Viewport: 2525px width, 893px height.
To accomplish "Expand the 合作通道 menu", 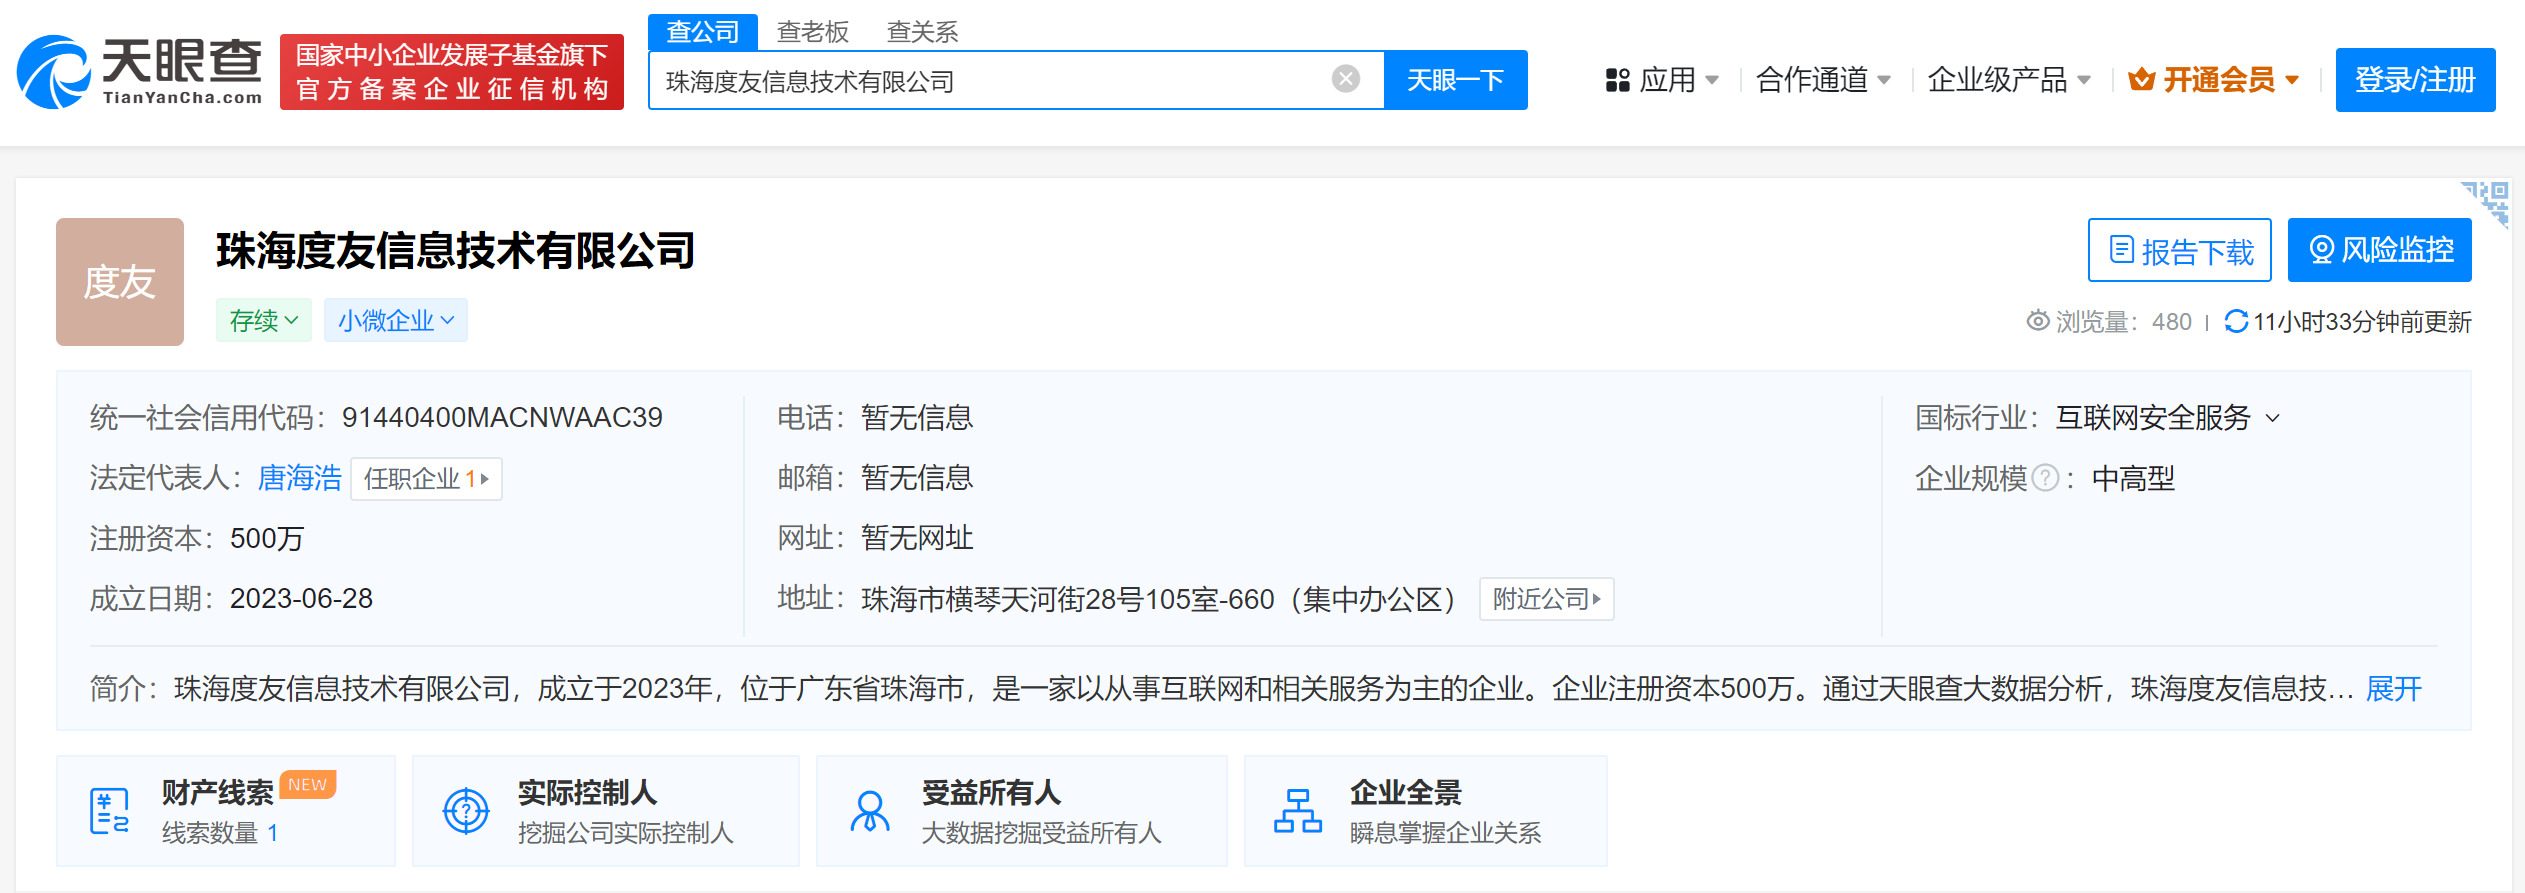I will 1823,79.
